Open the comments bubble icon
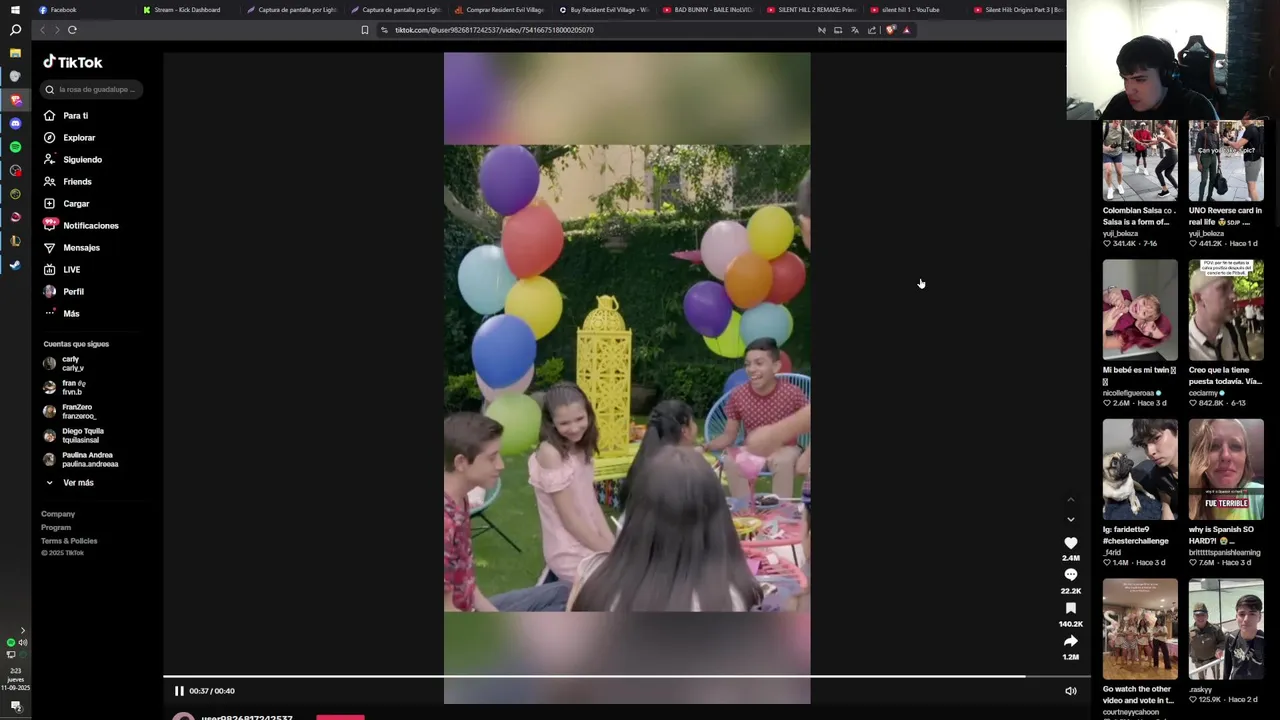 pyautogui.click(x=1070, y=575)
